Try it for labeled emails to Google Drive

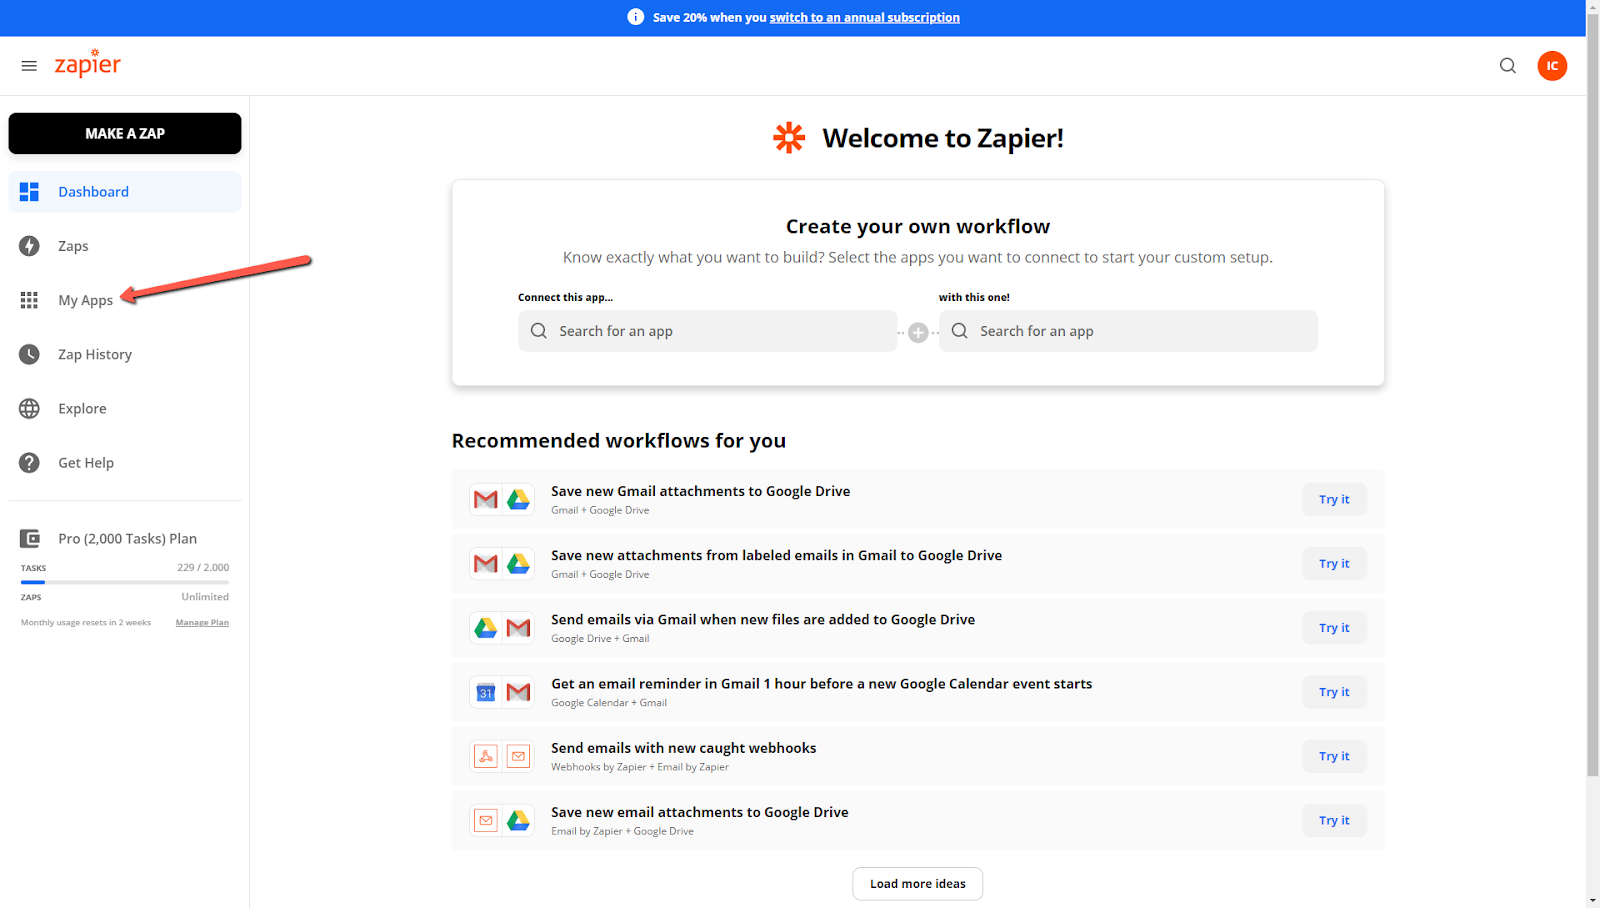point(1334,564)
